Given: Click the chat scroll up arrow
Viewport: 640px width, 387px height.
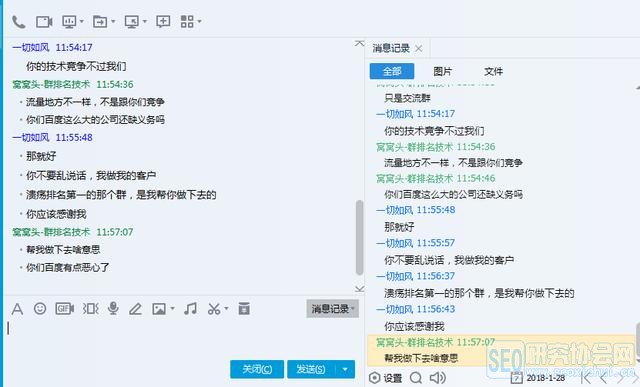Looking at the screenshot, I should tap(360, 43).
